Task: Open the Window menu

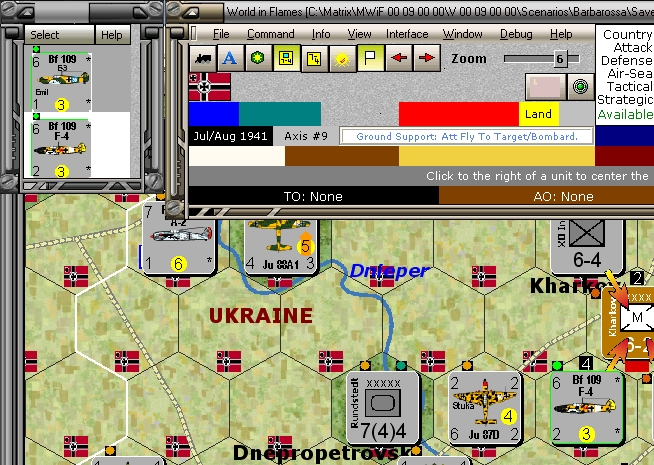Action: click(x=463, y=34)
